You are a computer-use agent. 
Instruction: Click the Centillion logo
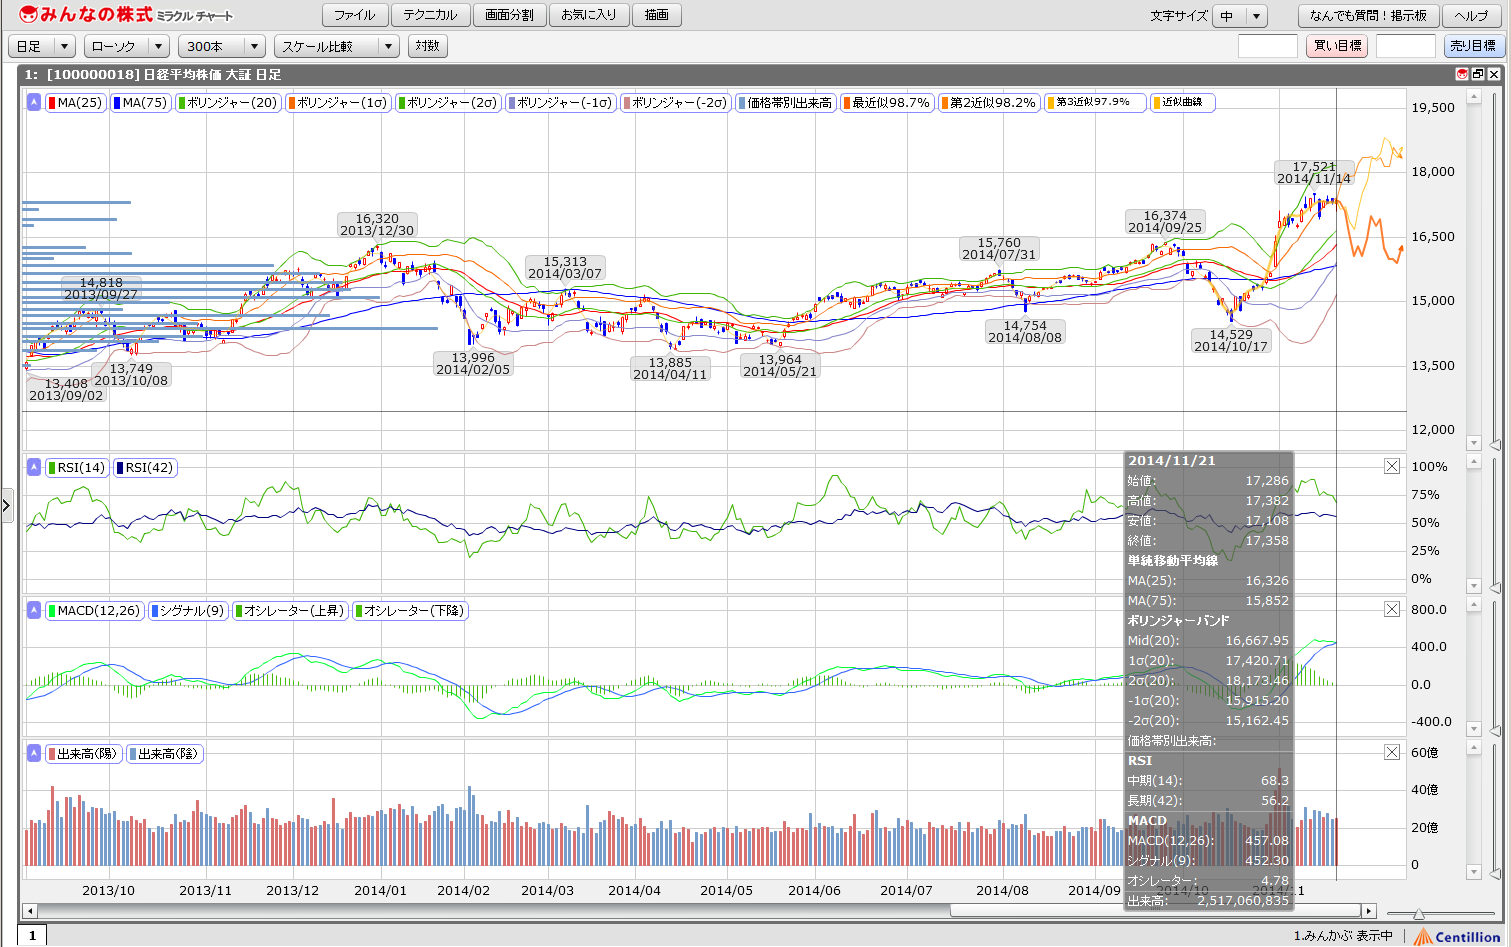click(1457, 936)
